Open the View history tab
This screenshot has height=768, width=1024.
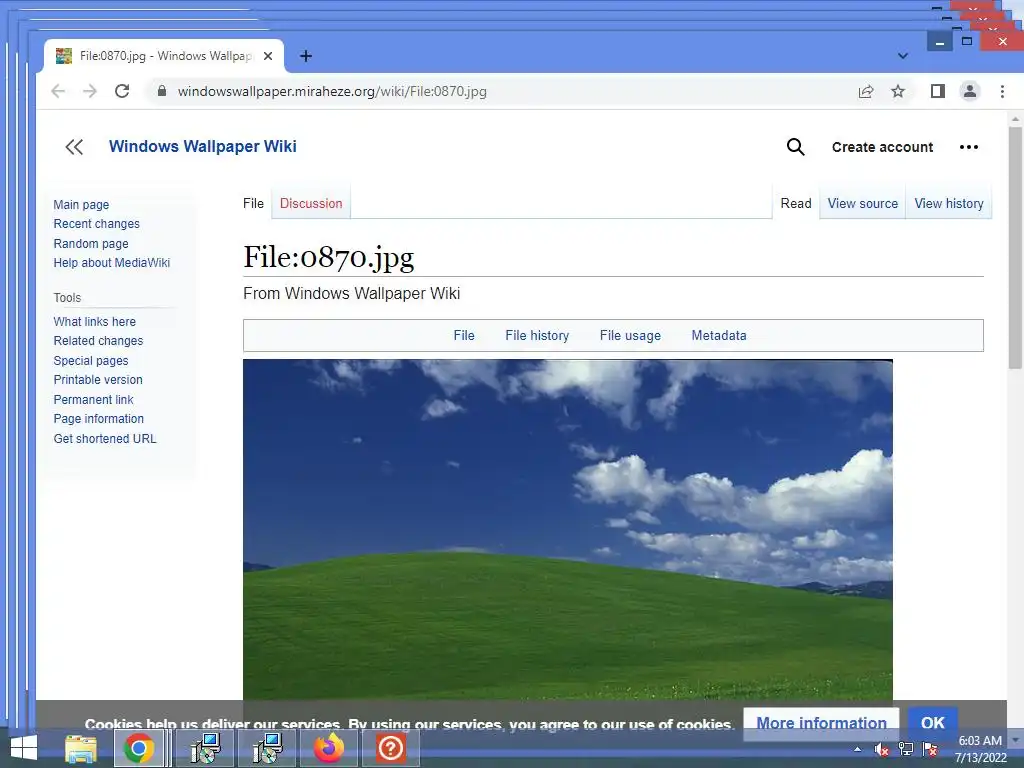[949, 203]
